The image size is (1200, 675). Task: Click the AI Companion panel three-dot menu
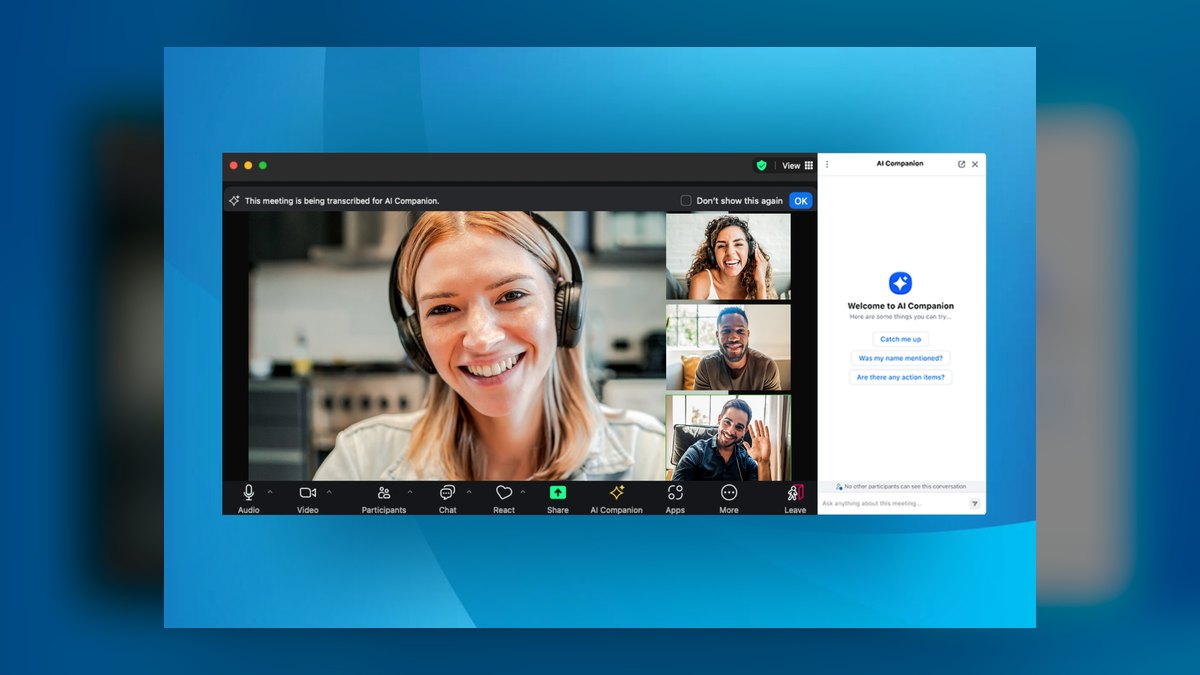tap(827, 164)
